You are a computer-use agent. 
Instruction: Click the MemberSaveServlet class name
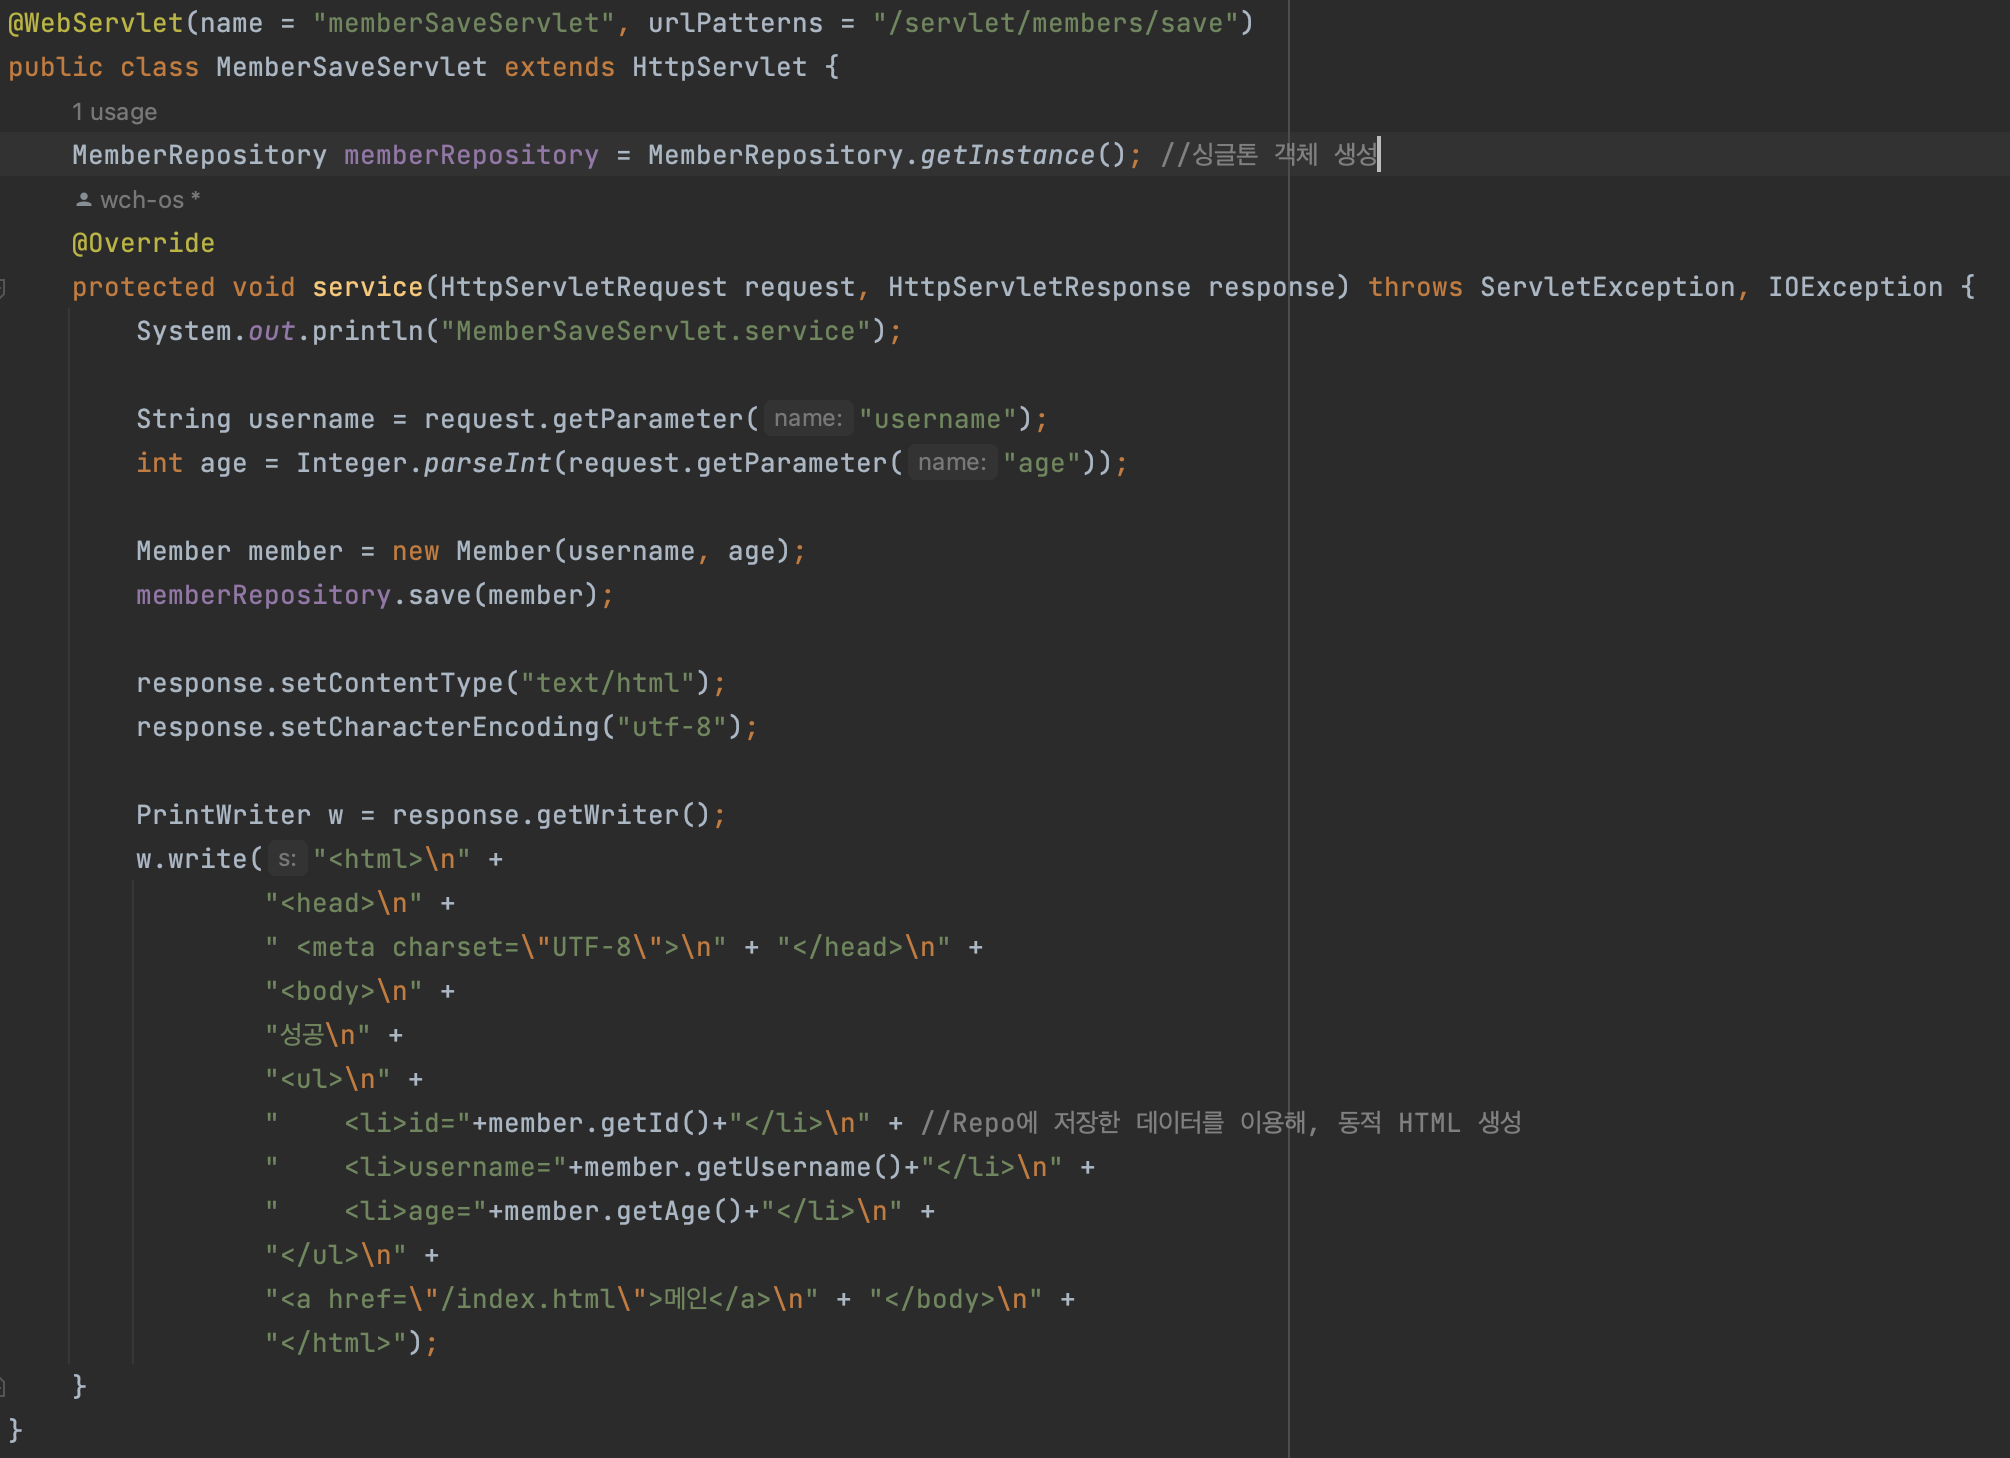(351, 67)
